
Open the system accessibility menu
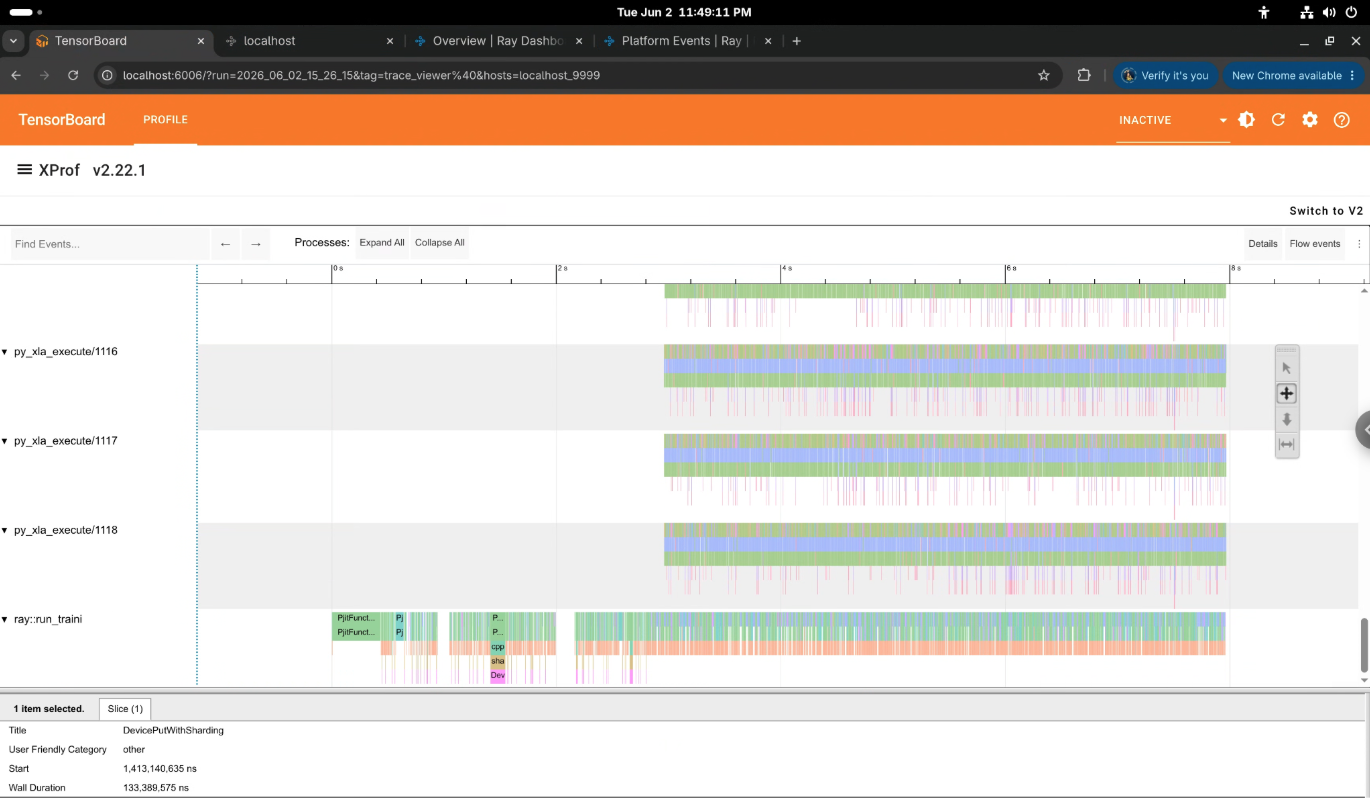(1264, 12)
